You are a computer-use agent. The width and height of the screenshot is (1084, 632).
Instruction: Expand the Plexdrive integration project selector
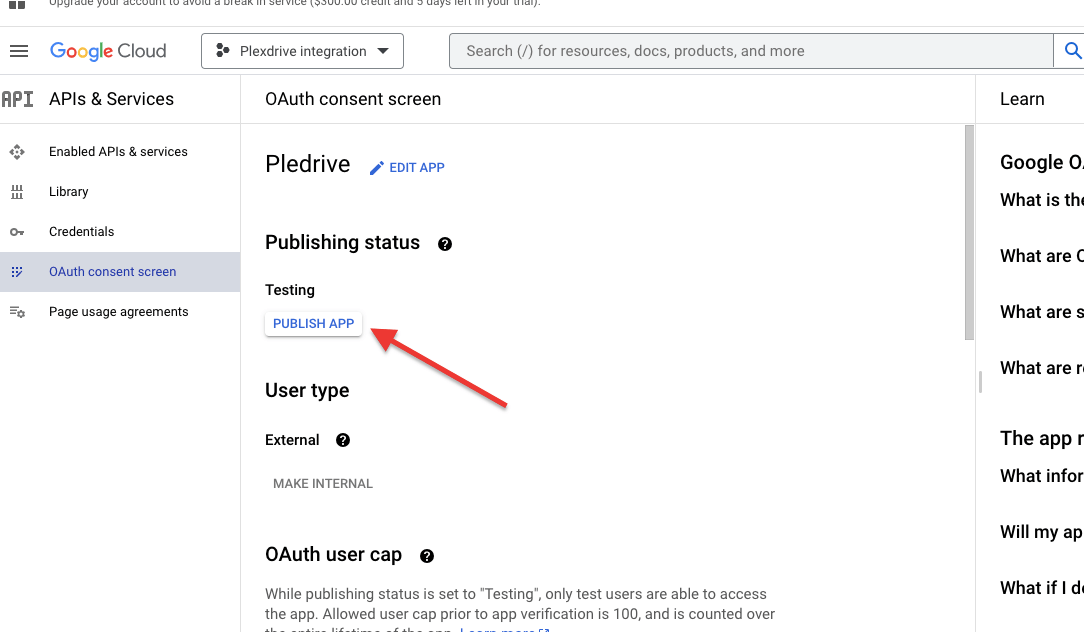coord(302,51)
